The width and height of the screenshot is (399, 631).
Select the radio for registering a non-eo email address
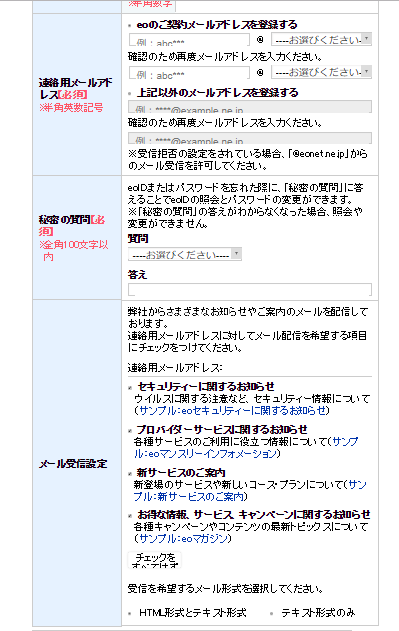(x=130, y=94)
